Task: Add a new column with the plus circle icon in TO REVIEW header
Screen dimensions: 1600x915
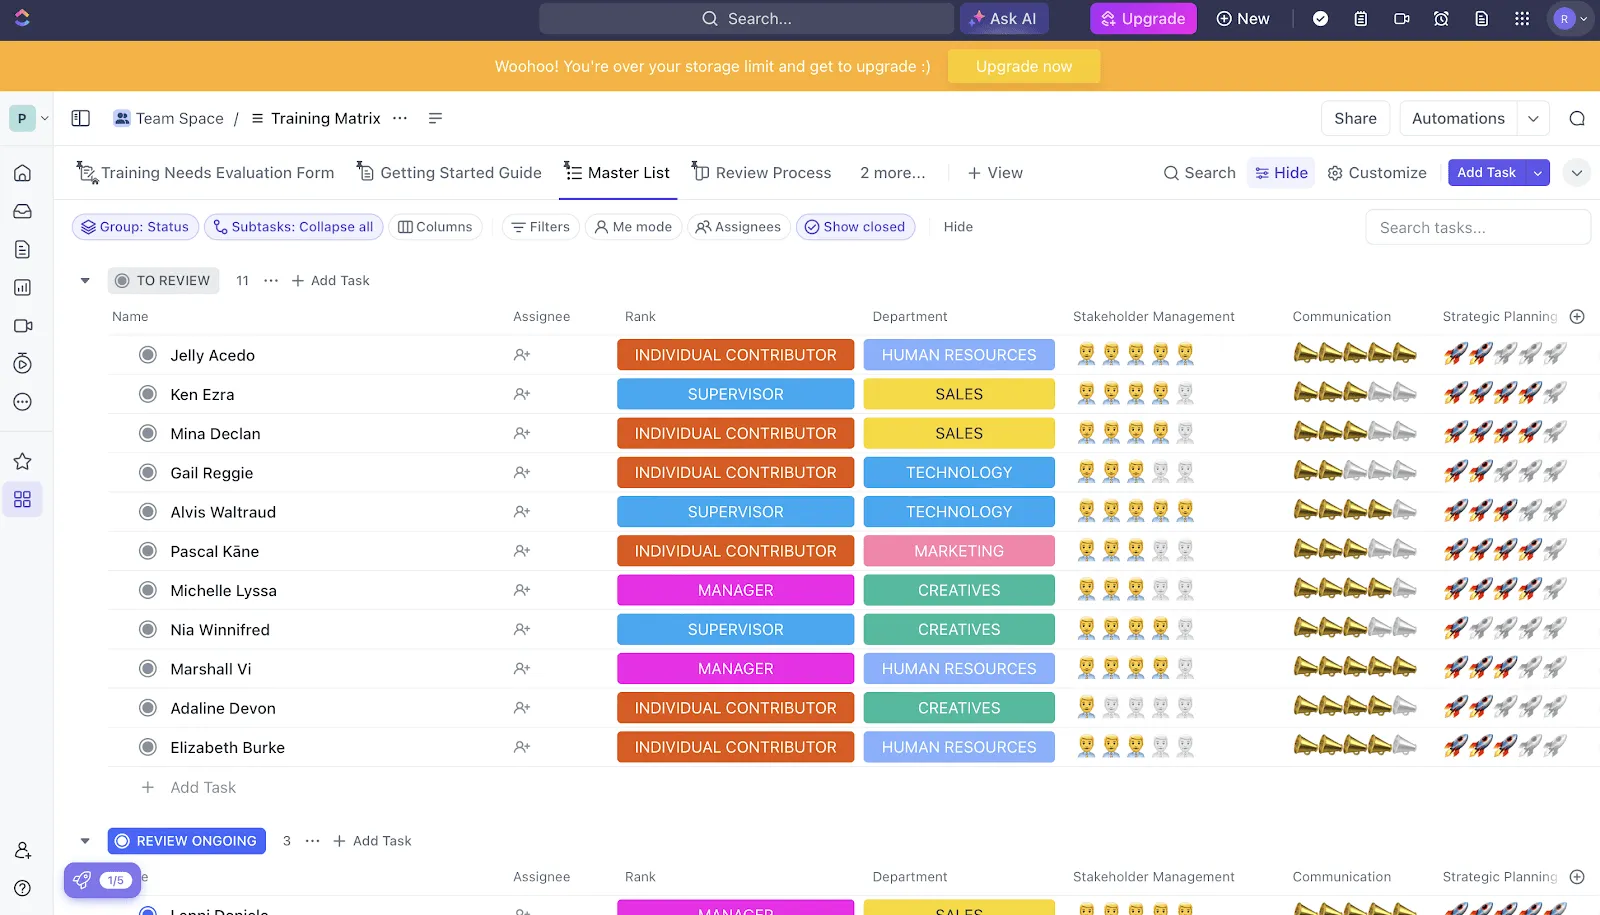Action: pyautogui.click(x=1577, y=316)
